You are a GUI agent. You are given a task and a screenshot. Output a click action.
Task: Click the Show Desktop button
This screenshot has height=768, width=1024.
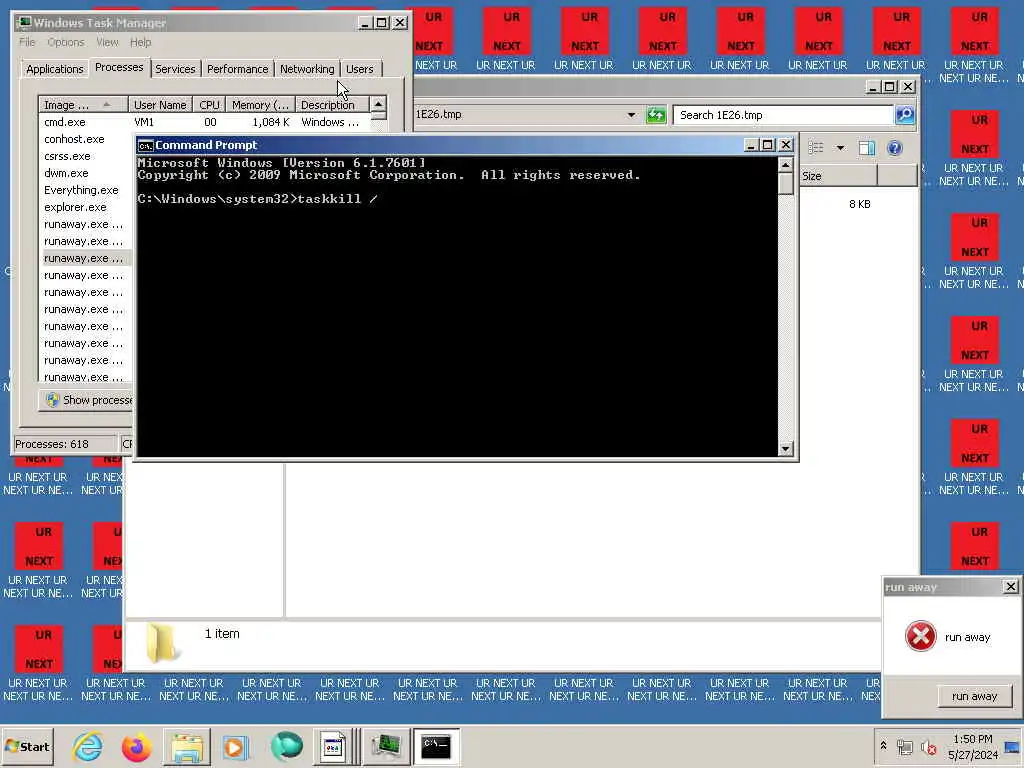(x=1014, y=746)
